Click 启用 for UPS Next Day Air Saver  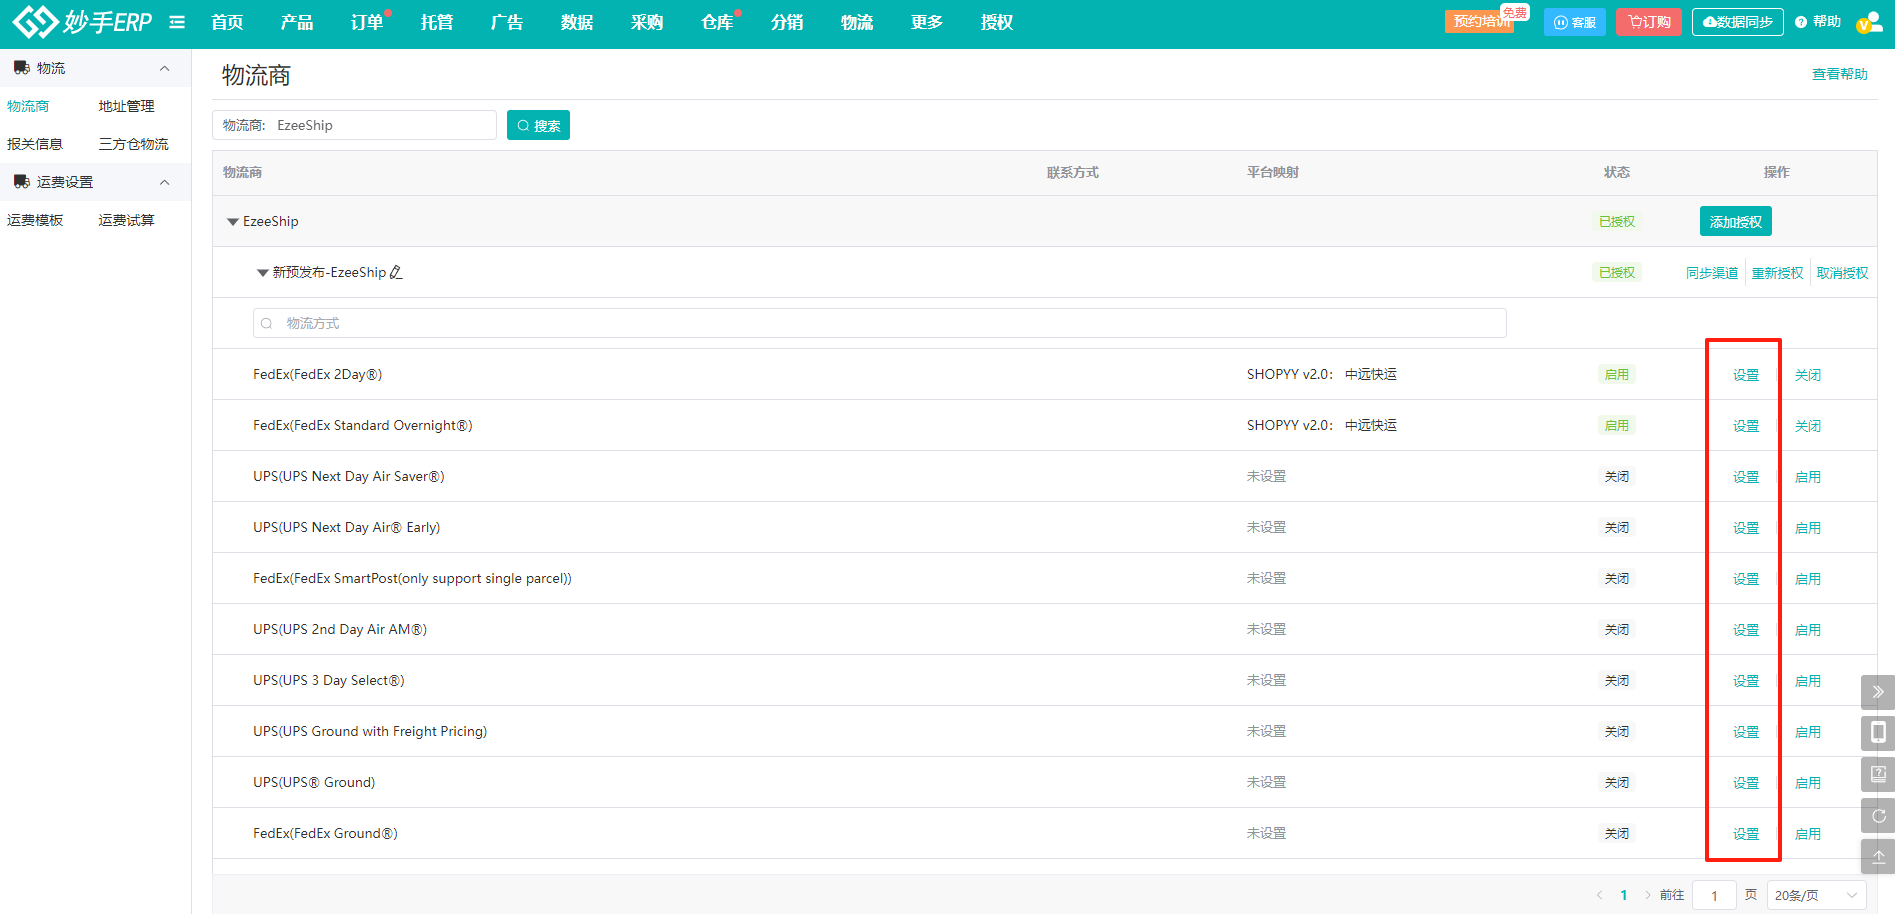(1808, 477)
